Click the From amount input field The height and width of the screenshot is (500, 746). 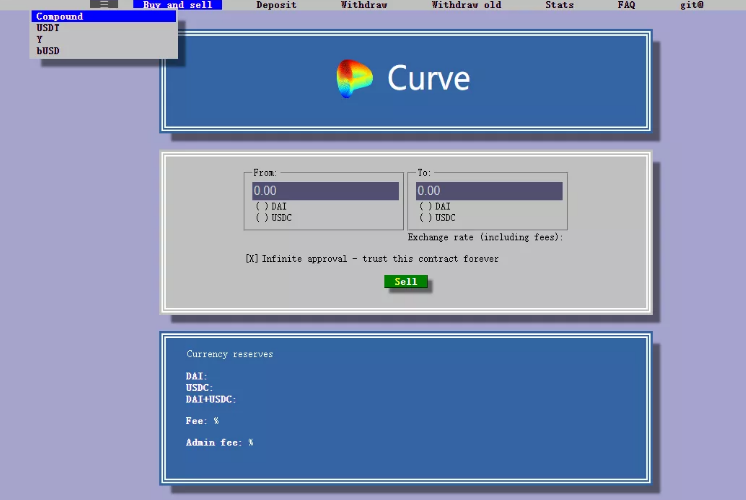tap(325, 191)
